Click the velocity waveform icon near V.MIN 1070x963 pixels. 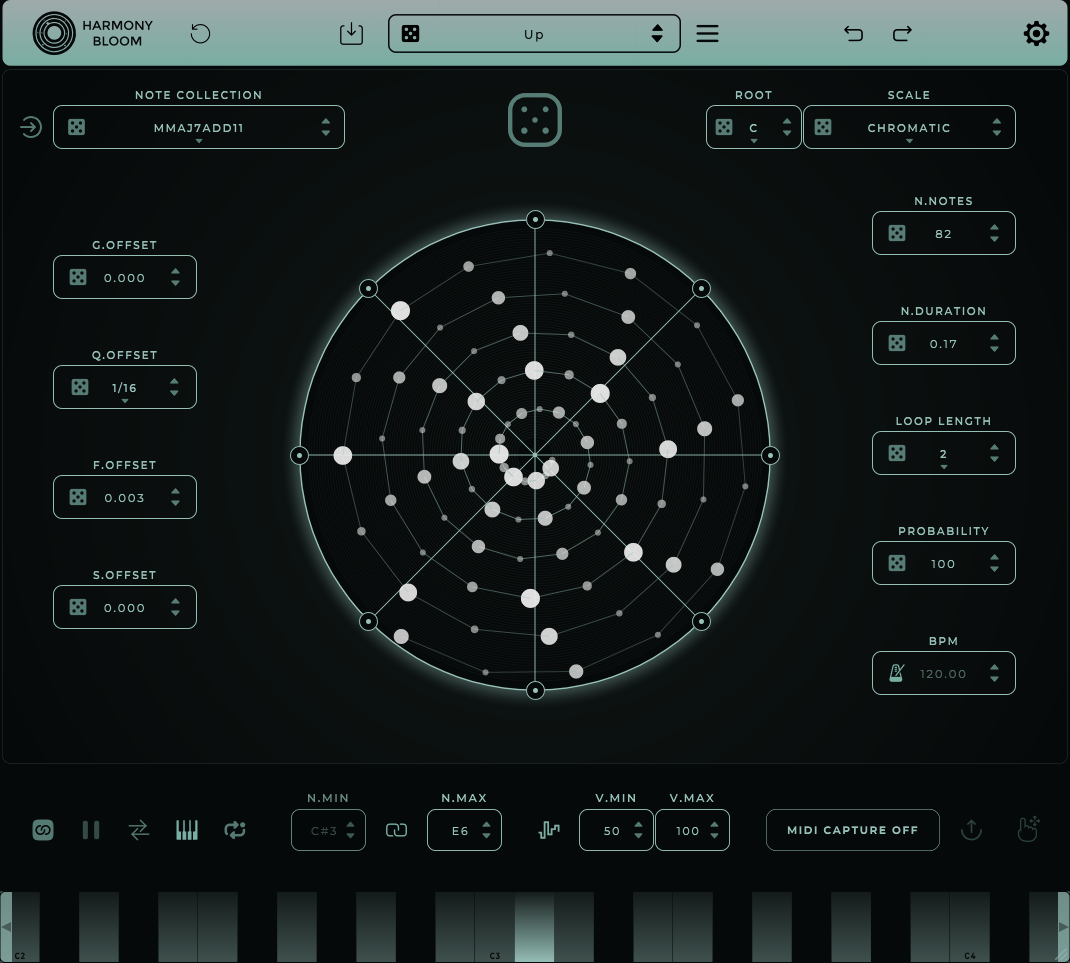[549, 830]
